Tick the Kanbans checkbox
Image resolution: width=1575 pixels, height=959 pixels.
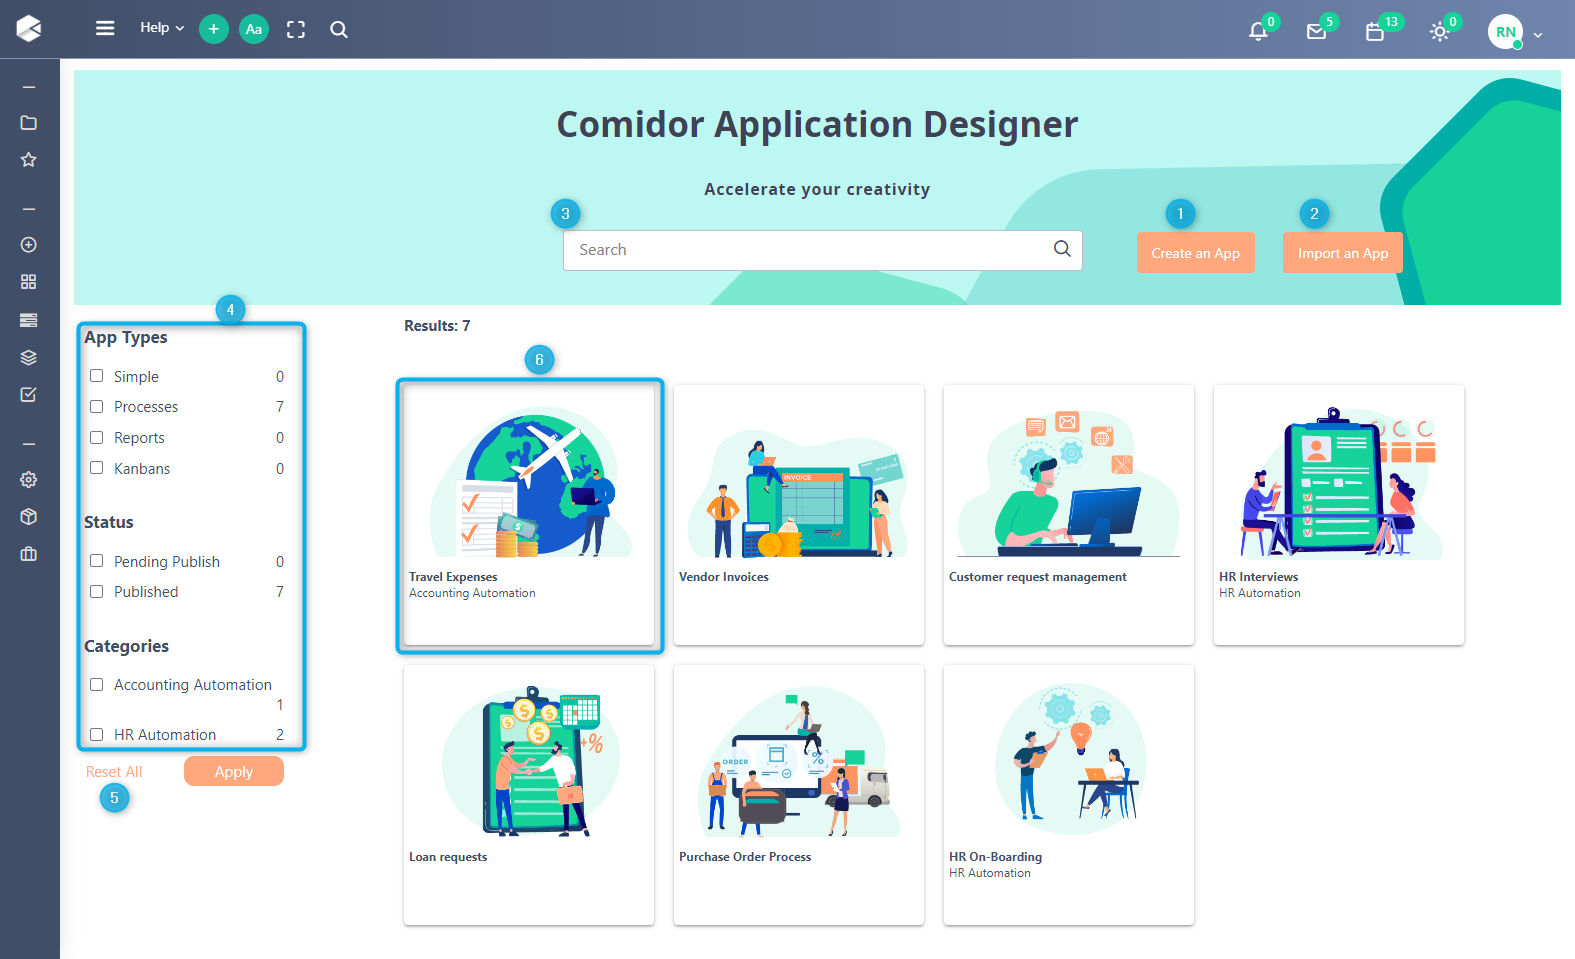pyautogui.click(x=97, y=468)
